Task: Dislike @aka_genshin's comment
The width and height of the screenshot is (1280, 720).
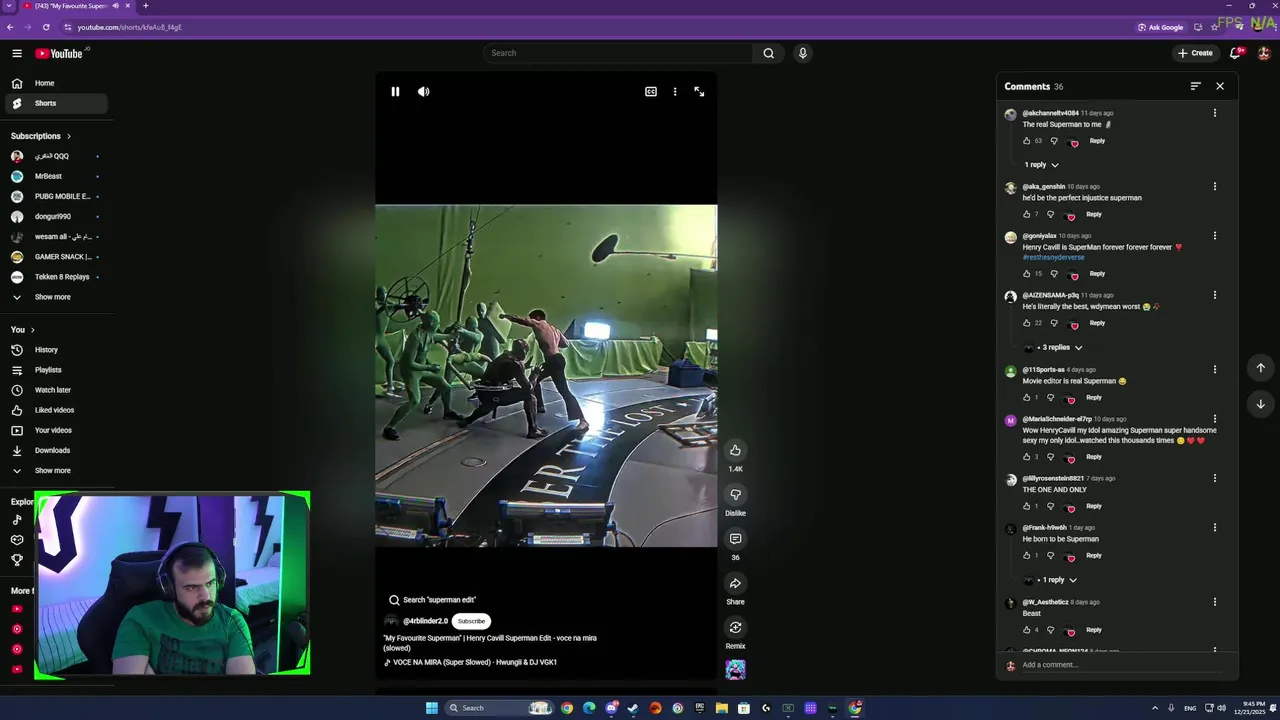Action: tap(1050, 214)
